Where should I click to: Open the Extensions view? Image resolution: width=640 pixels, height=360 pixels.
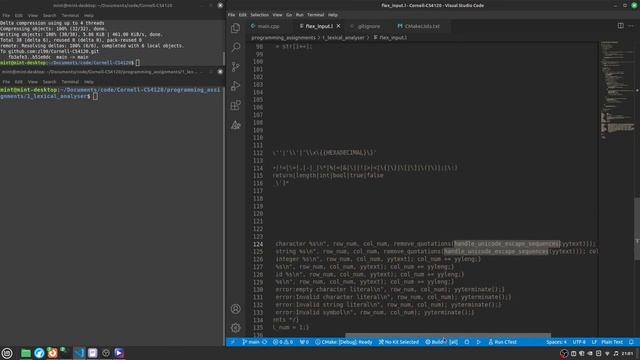click(x=236, y=105)
